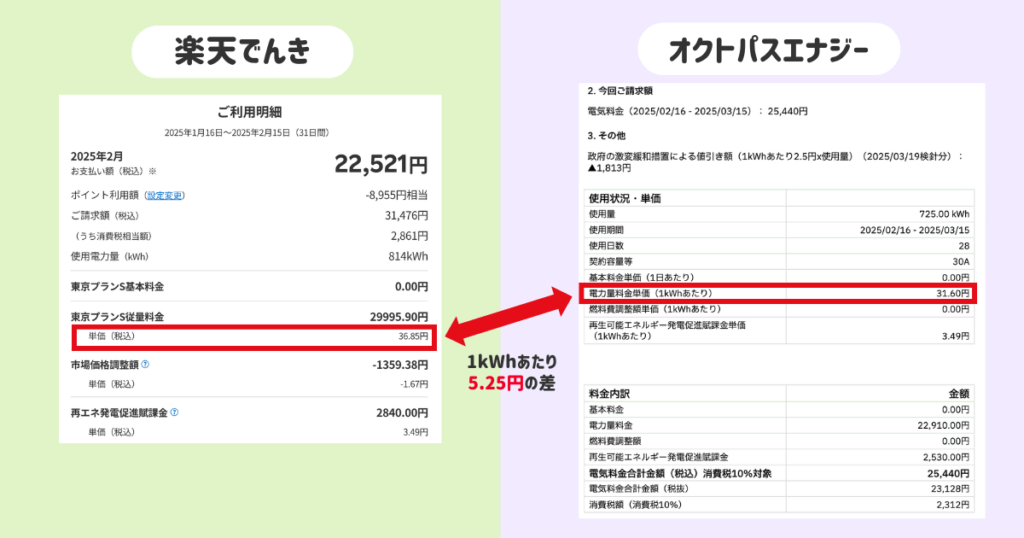Select the 使用日数 value 28
The image size is (1024, 538).
click(x=964, y=245)
